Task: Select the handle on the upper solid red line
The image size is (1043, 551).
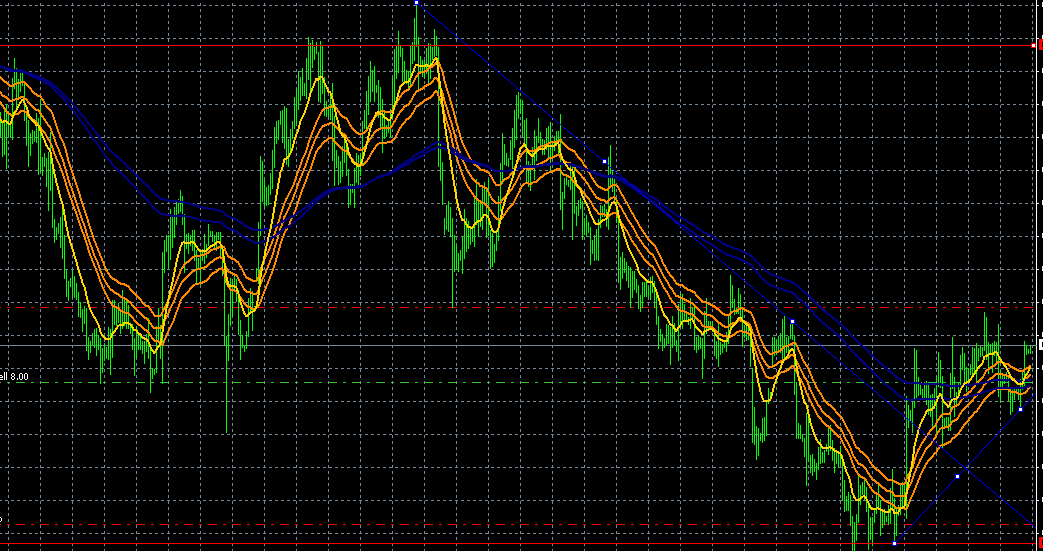Action: pos(1033,45)
